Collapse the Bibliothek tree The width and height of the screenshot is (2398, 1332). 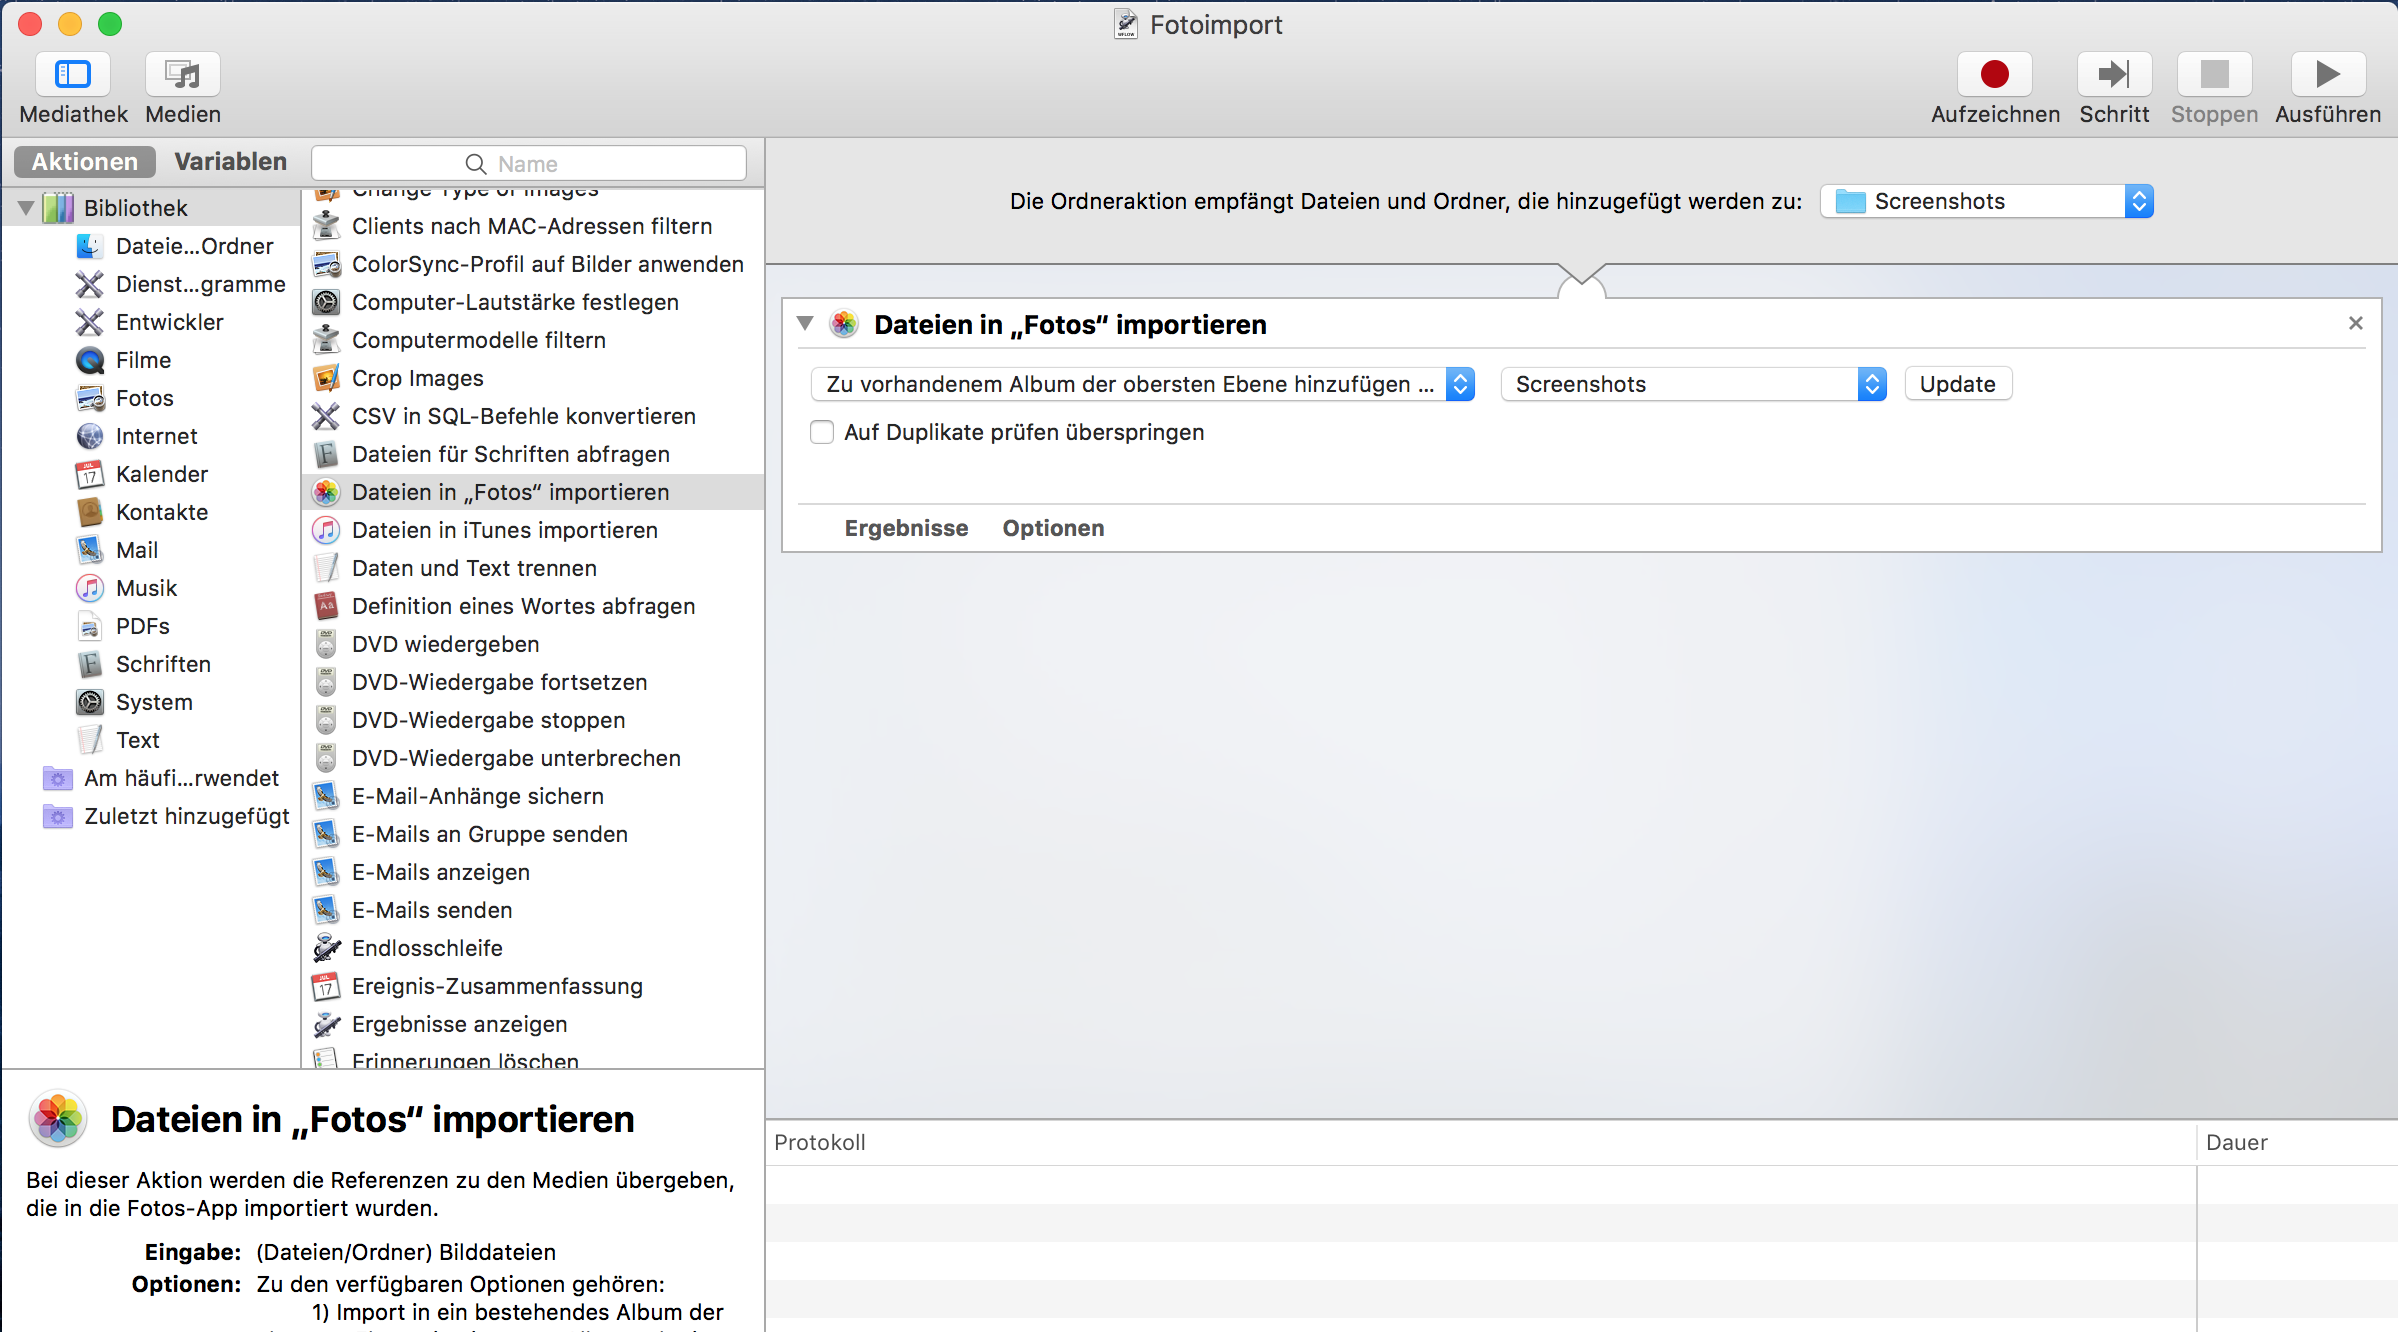[26, 208]
